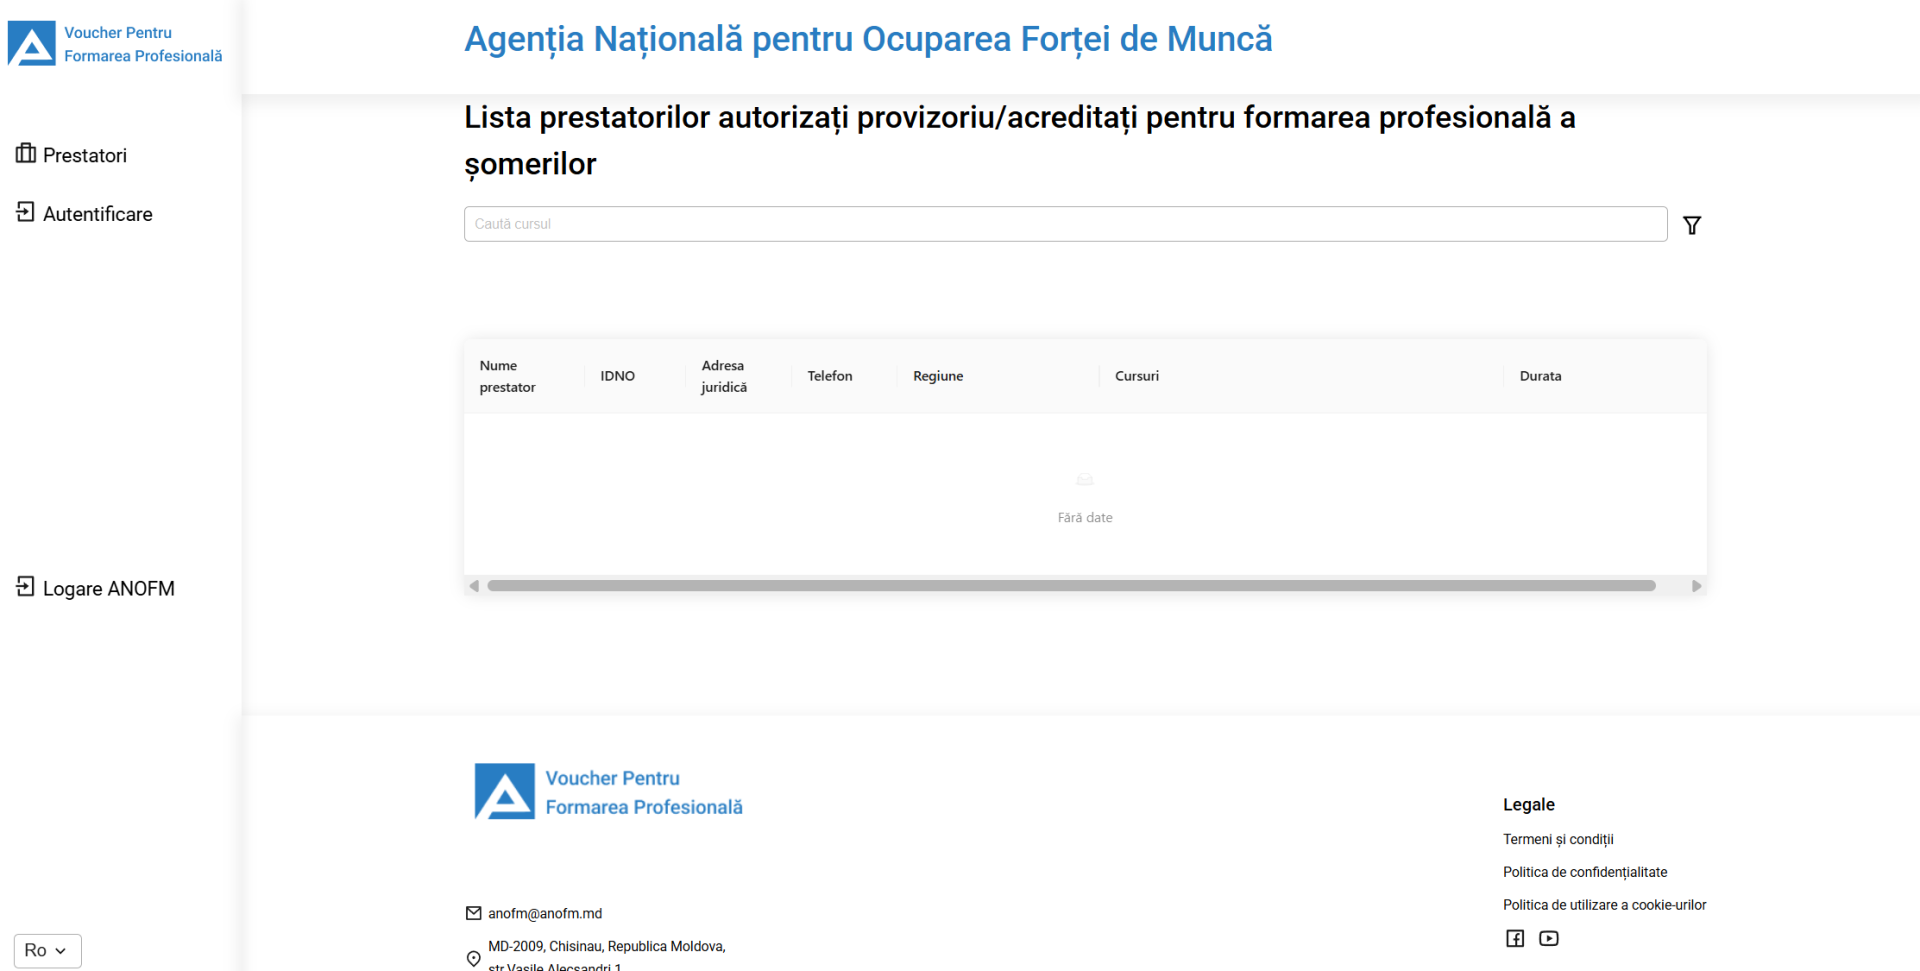1920x971 pixels.
Task: Click the Prestatori briefcase icon
Action: click(x=26, y=153)
